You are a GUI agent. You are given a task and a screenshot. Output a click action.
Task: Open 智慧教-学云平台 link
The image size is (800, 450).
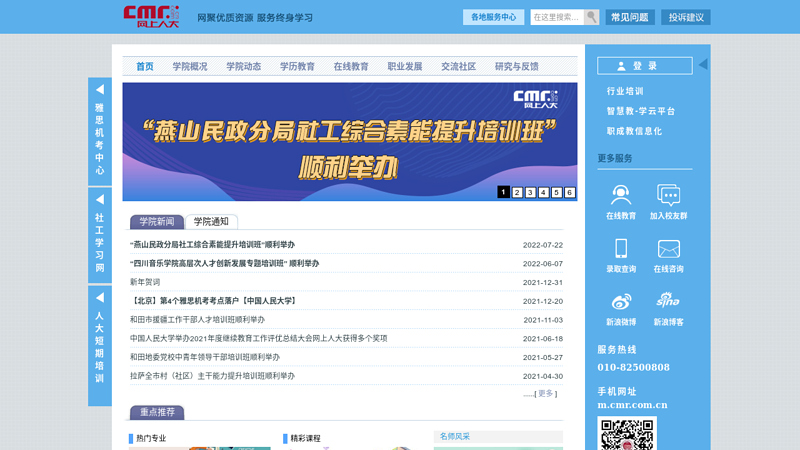pyautogui.click(x=641, y=111)
